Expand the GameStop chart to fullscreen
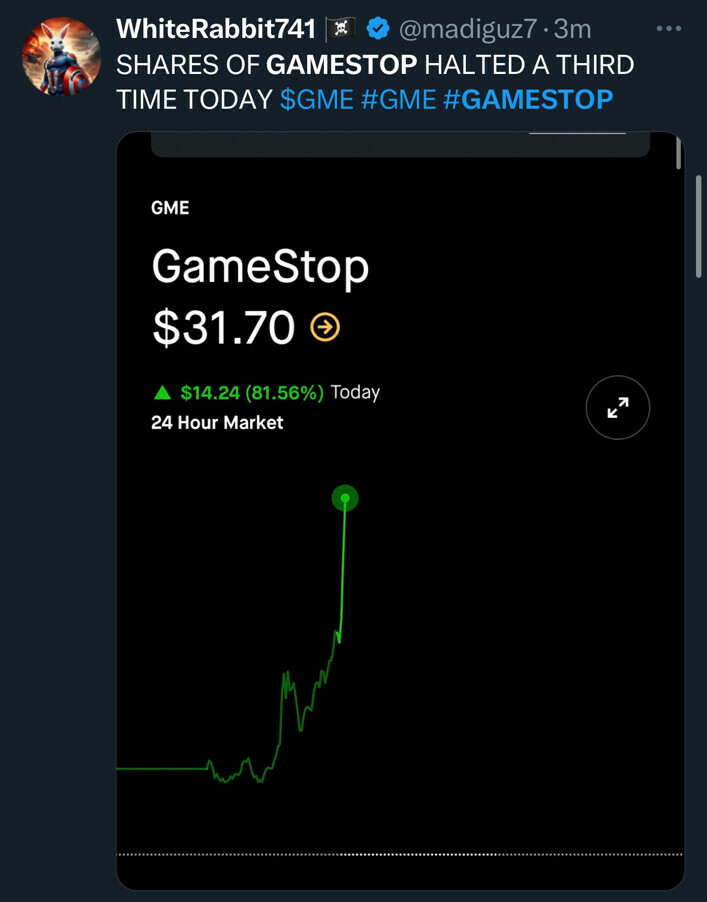 click(x=618, y=408)
